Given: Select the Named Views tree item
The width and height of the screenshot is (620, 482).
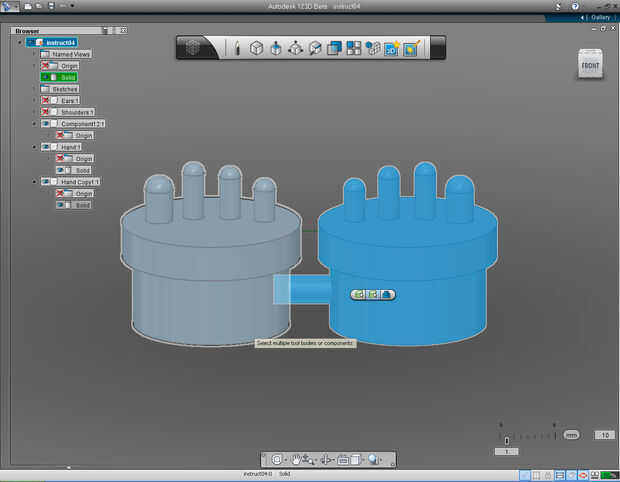Looking at the screenshot, I should point(66,54).
